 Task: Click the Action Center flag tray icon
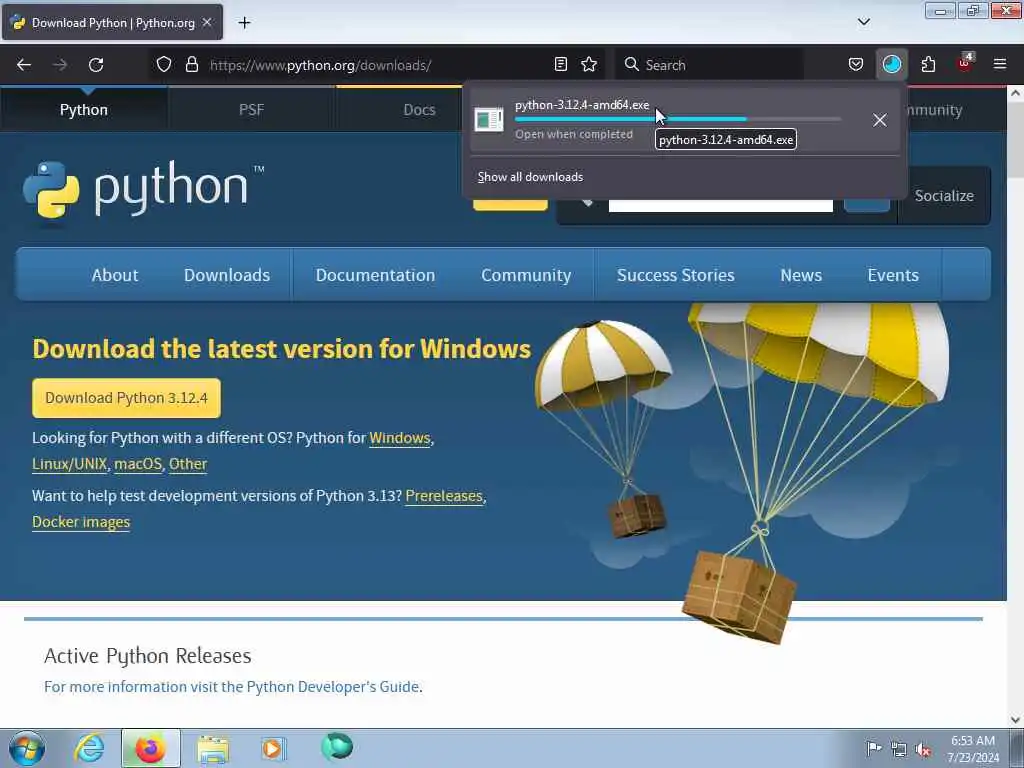click(x=874, y=748)
